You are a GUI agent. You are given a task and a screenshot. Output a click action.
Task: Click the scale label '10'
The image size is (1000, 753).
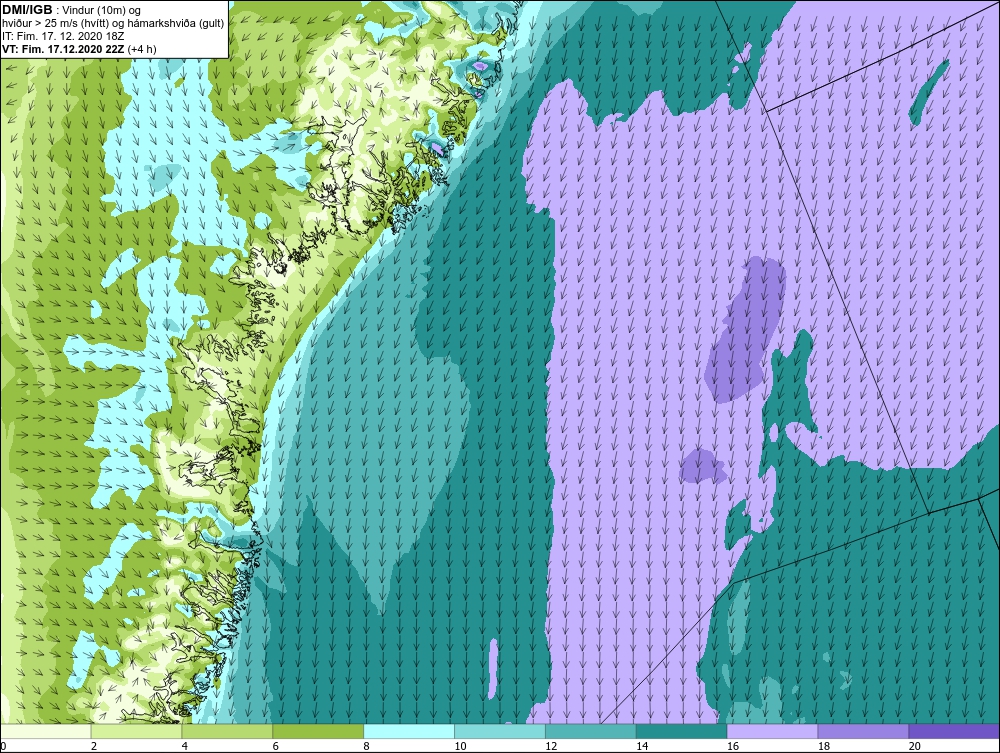pyautogui.click(x=460, y=746)
